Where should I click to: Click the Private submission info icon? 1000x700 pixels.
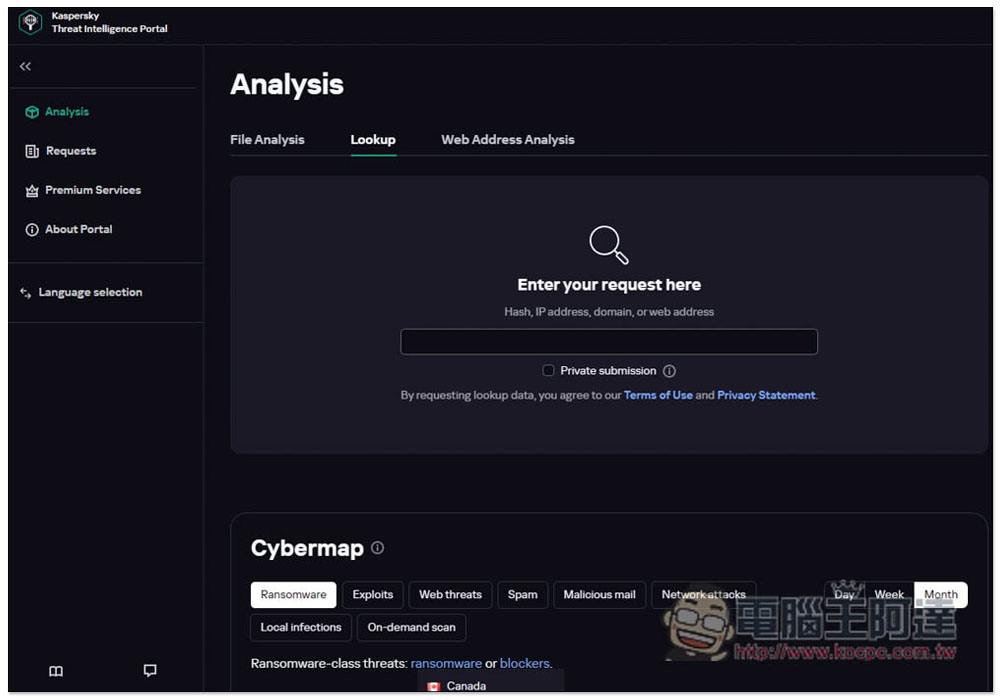point(669,371)
